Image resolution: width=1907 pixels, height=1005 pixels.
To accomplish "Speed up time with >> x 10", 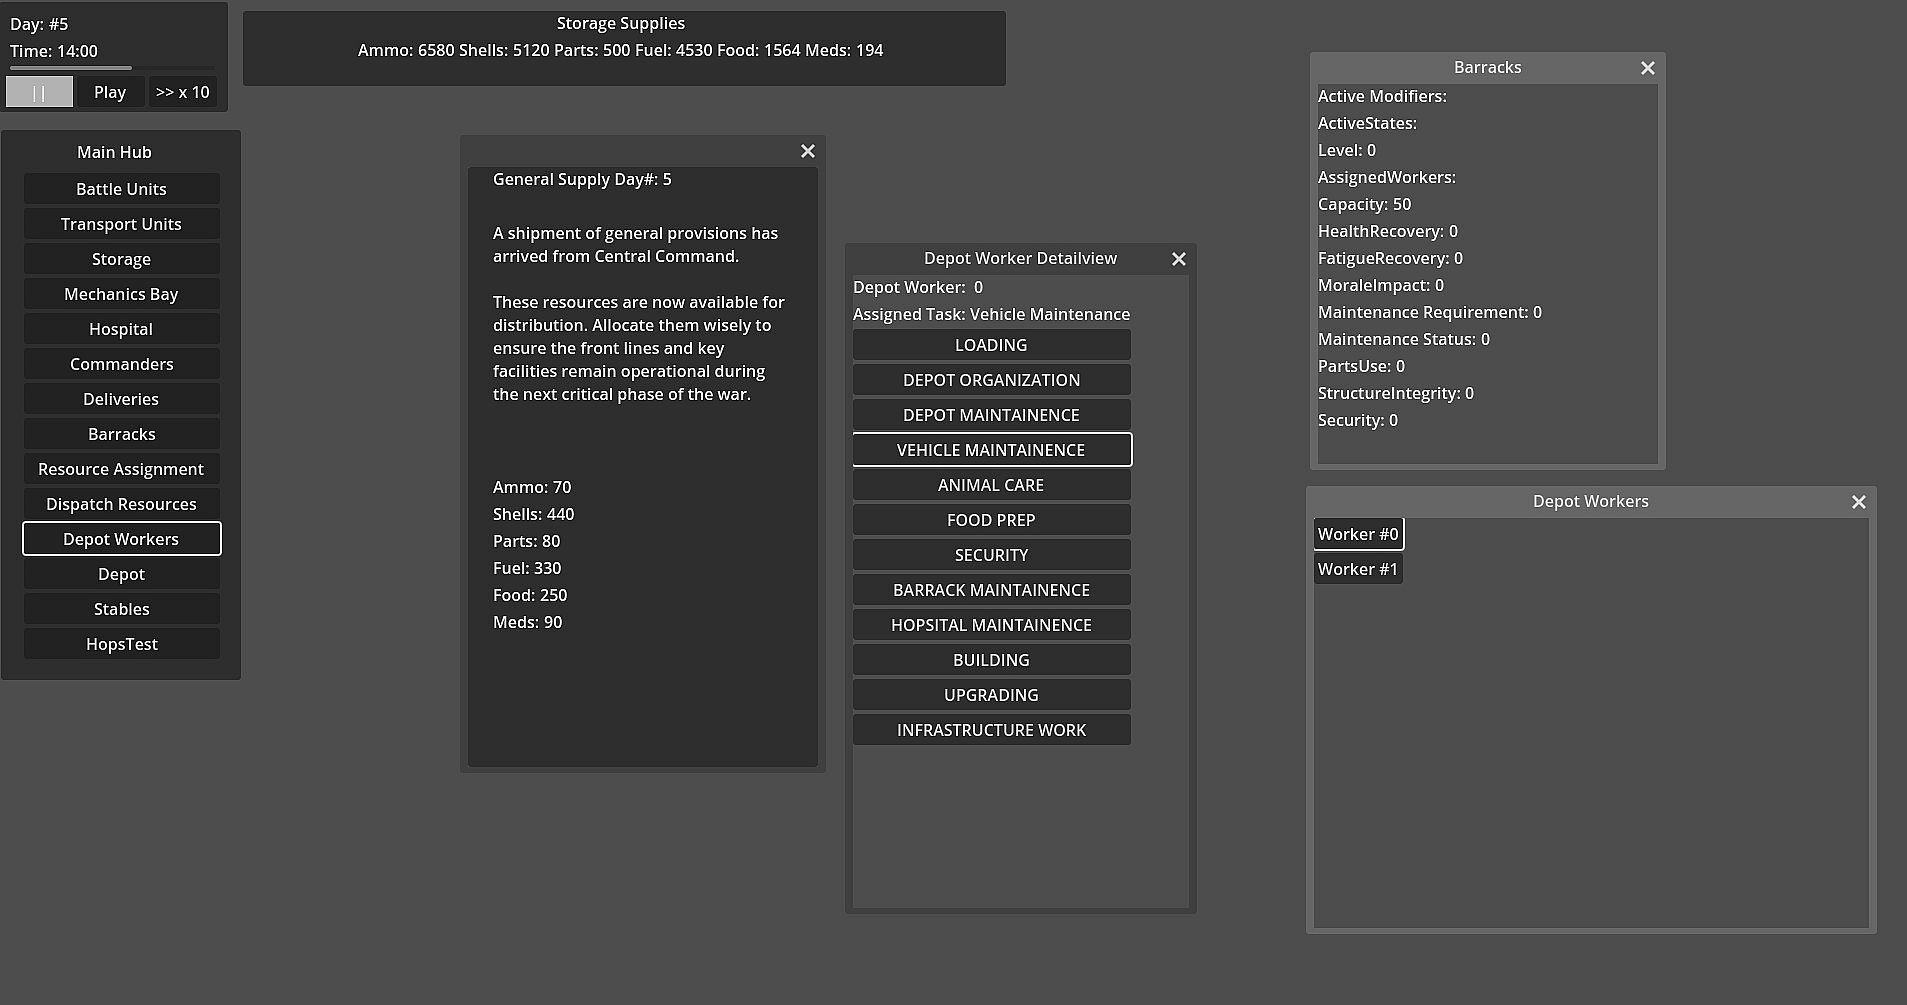I will [183, 92].
